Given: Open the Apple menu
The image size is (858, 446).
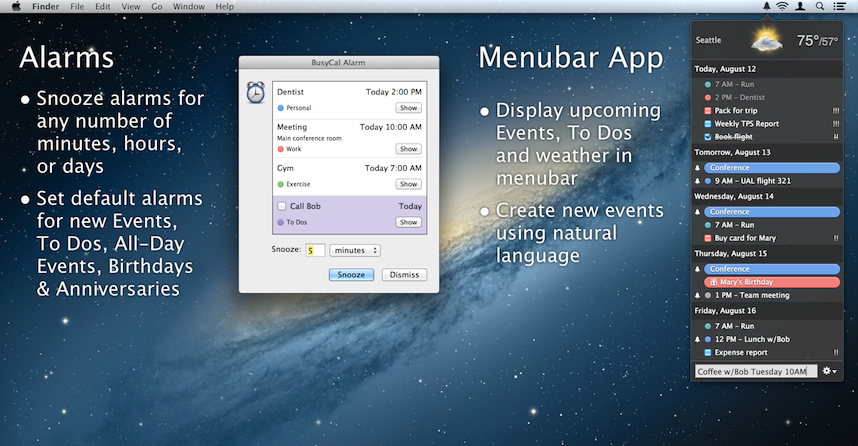Looking at the screenshot, I should (x=16, y=6).
